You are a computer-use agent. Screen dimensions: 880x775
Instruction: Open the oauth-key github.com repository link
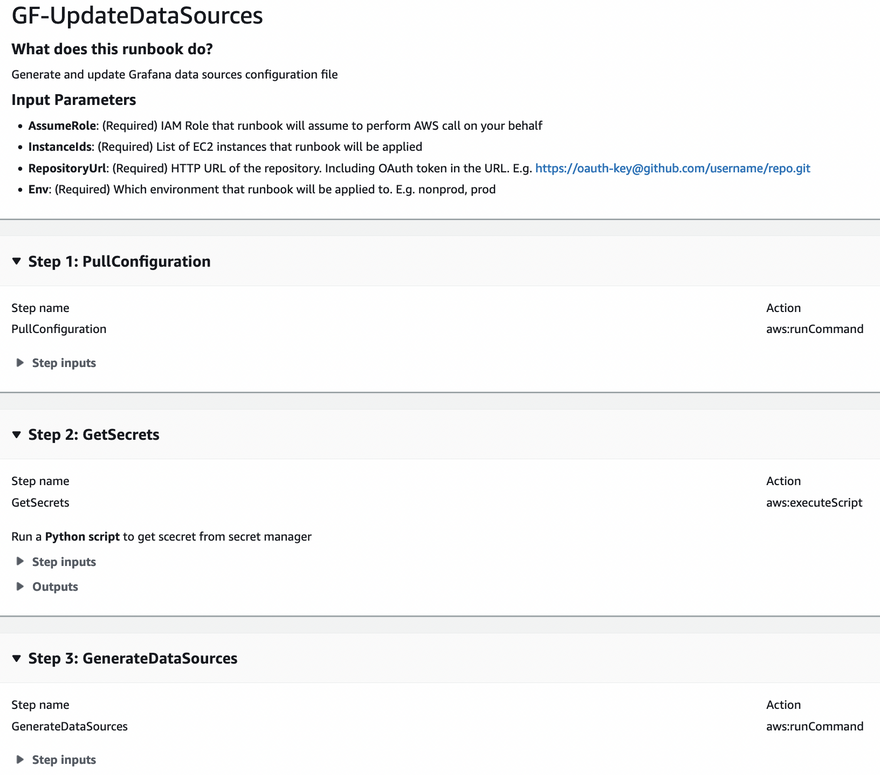tap(672, 168)
